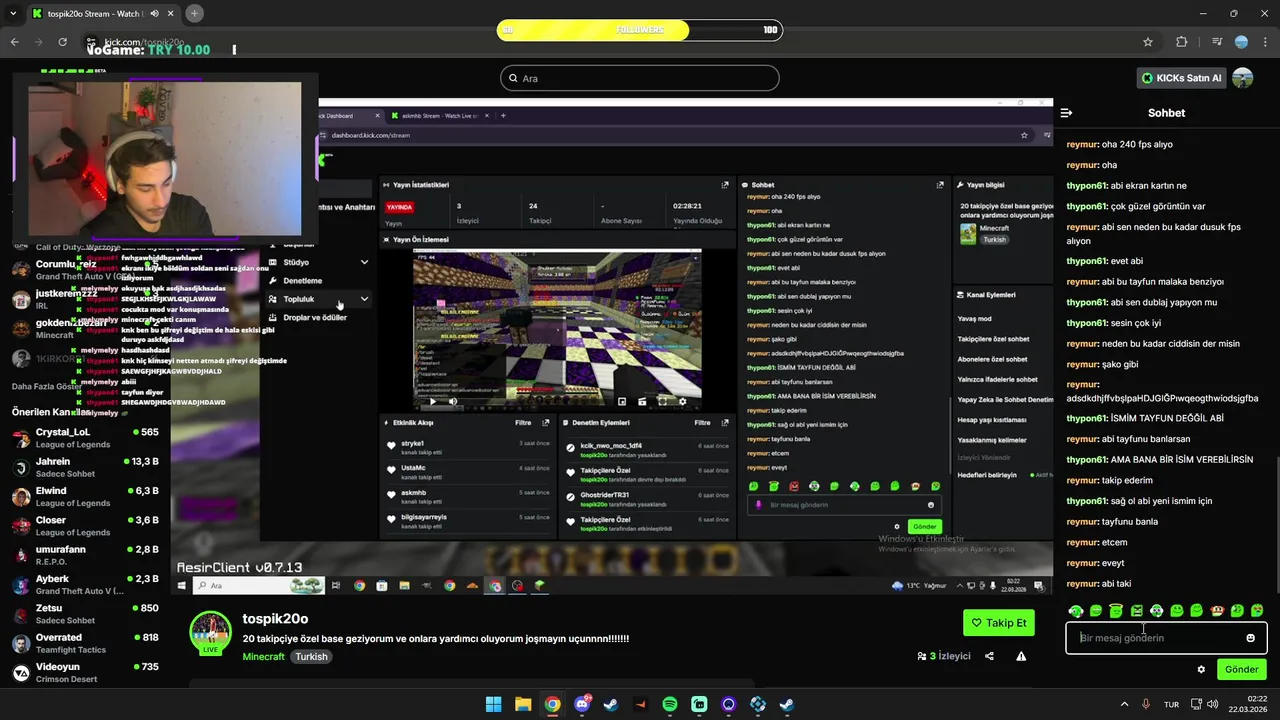The image size is (1280, 720).
Task: Open the Overrated channel avatar
Action: point(21,643)
